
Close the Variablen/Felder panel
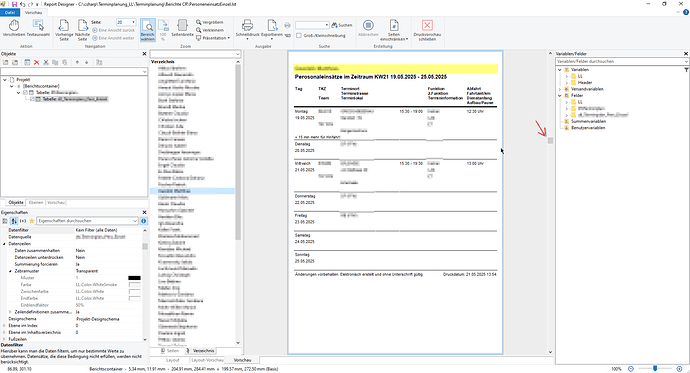coord(686,54)
